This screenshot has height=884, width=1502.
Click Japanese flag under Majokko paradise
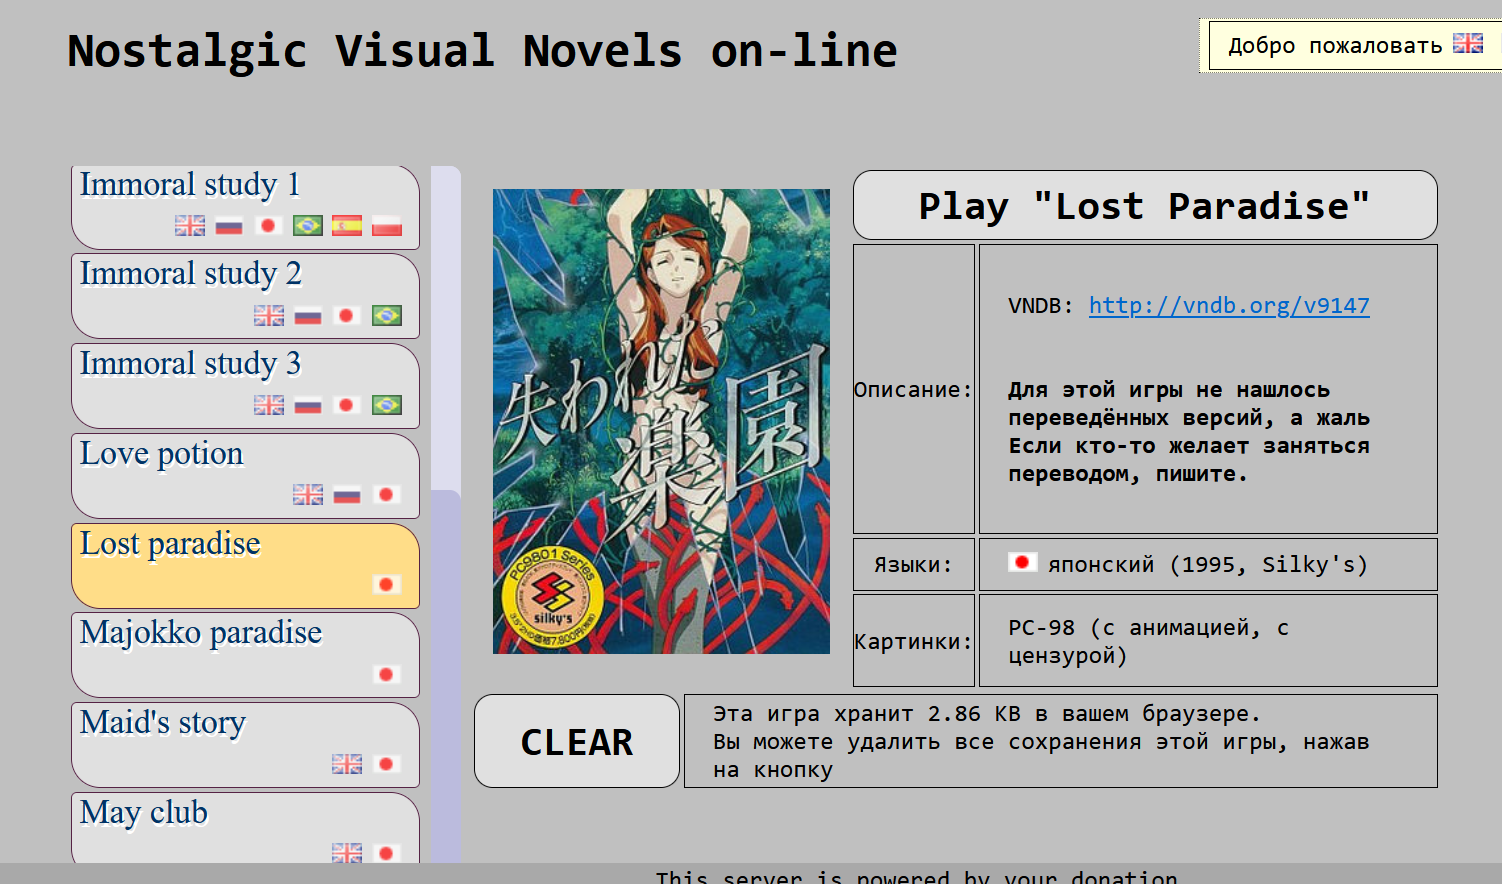[x=386, y=674]
